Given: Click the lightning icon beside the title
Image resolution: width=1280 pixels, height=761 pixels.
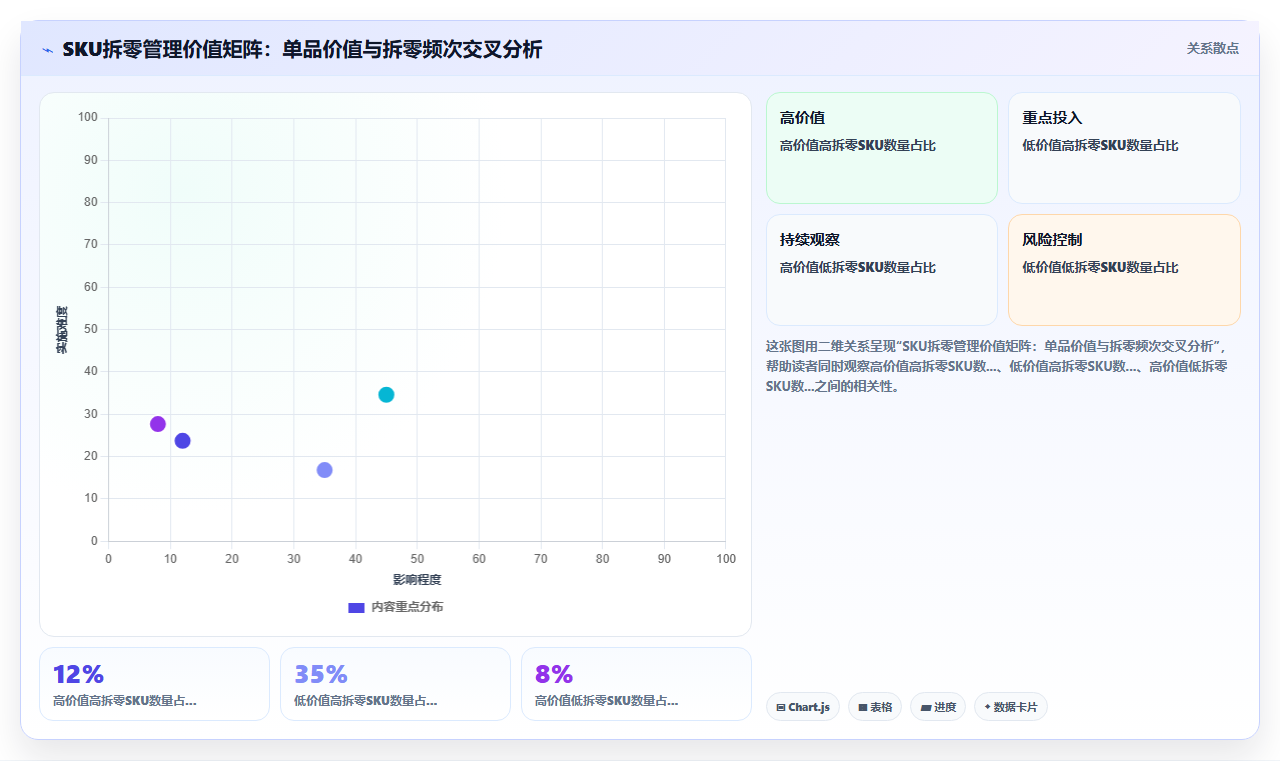Looking at the screenshot, I should [47, 50].
